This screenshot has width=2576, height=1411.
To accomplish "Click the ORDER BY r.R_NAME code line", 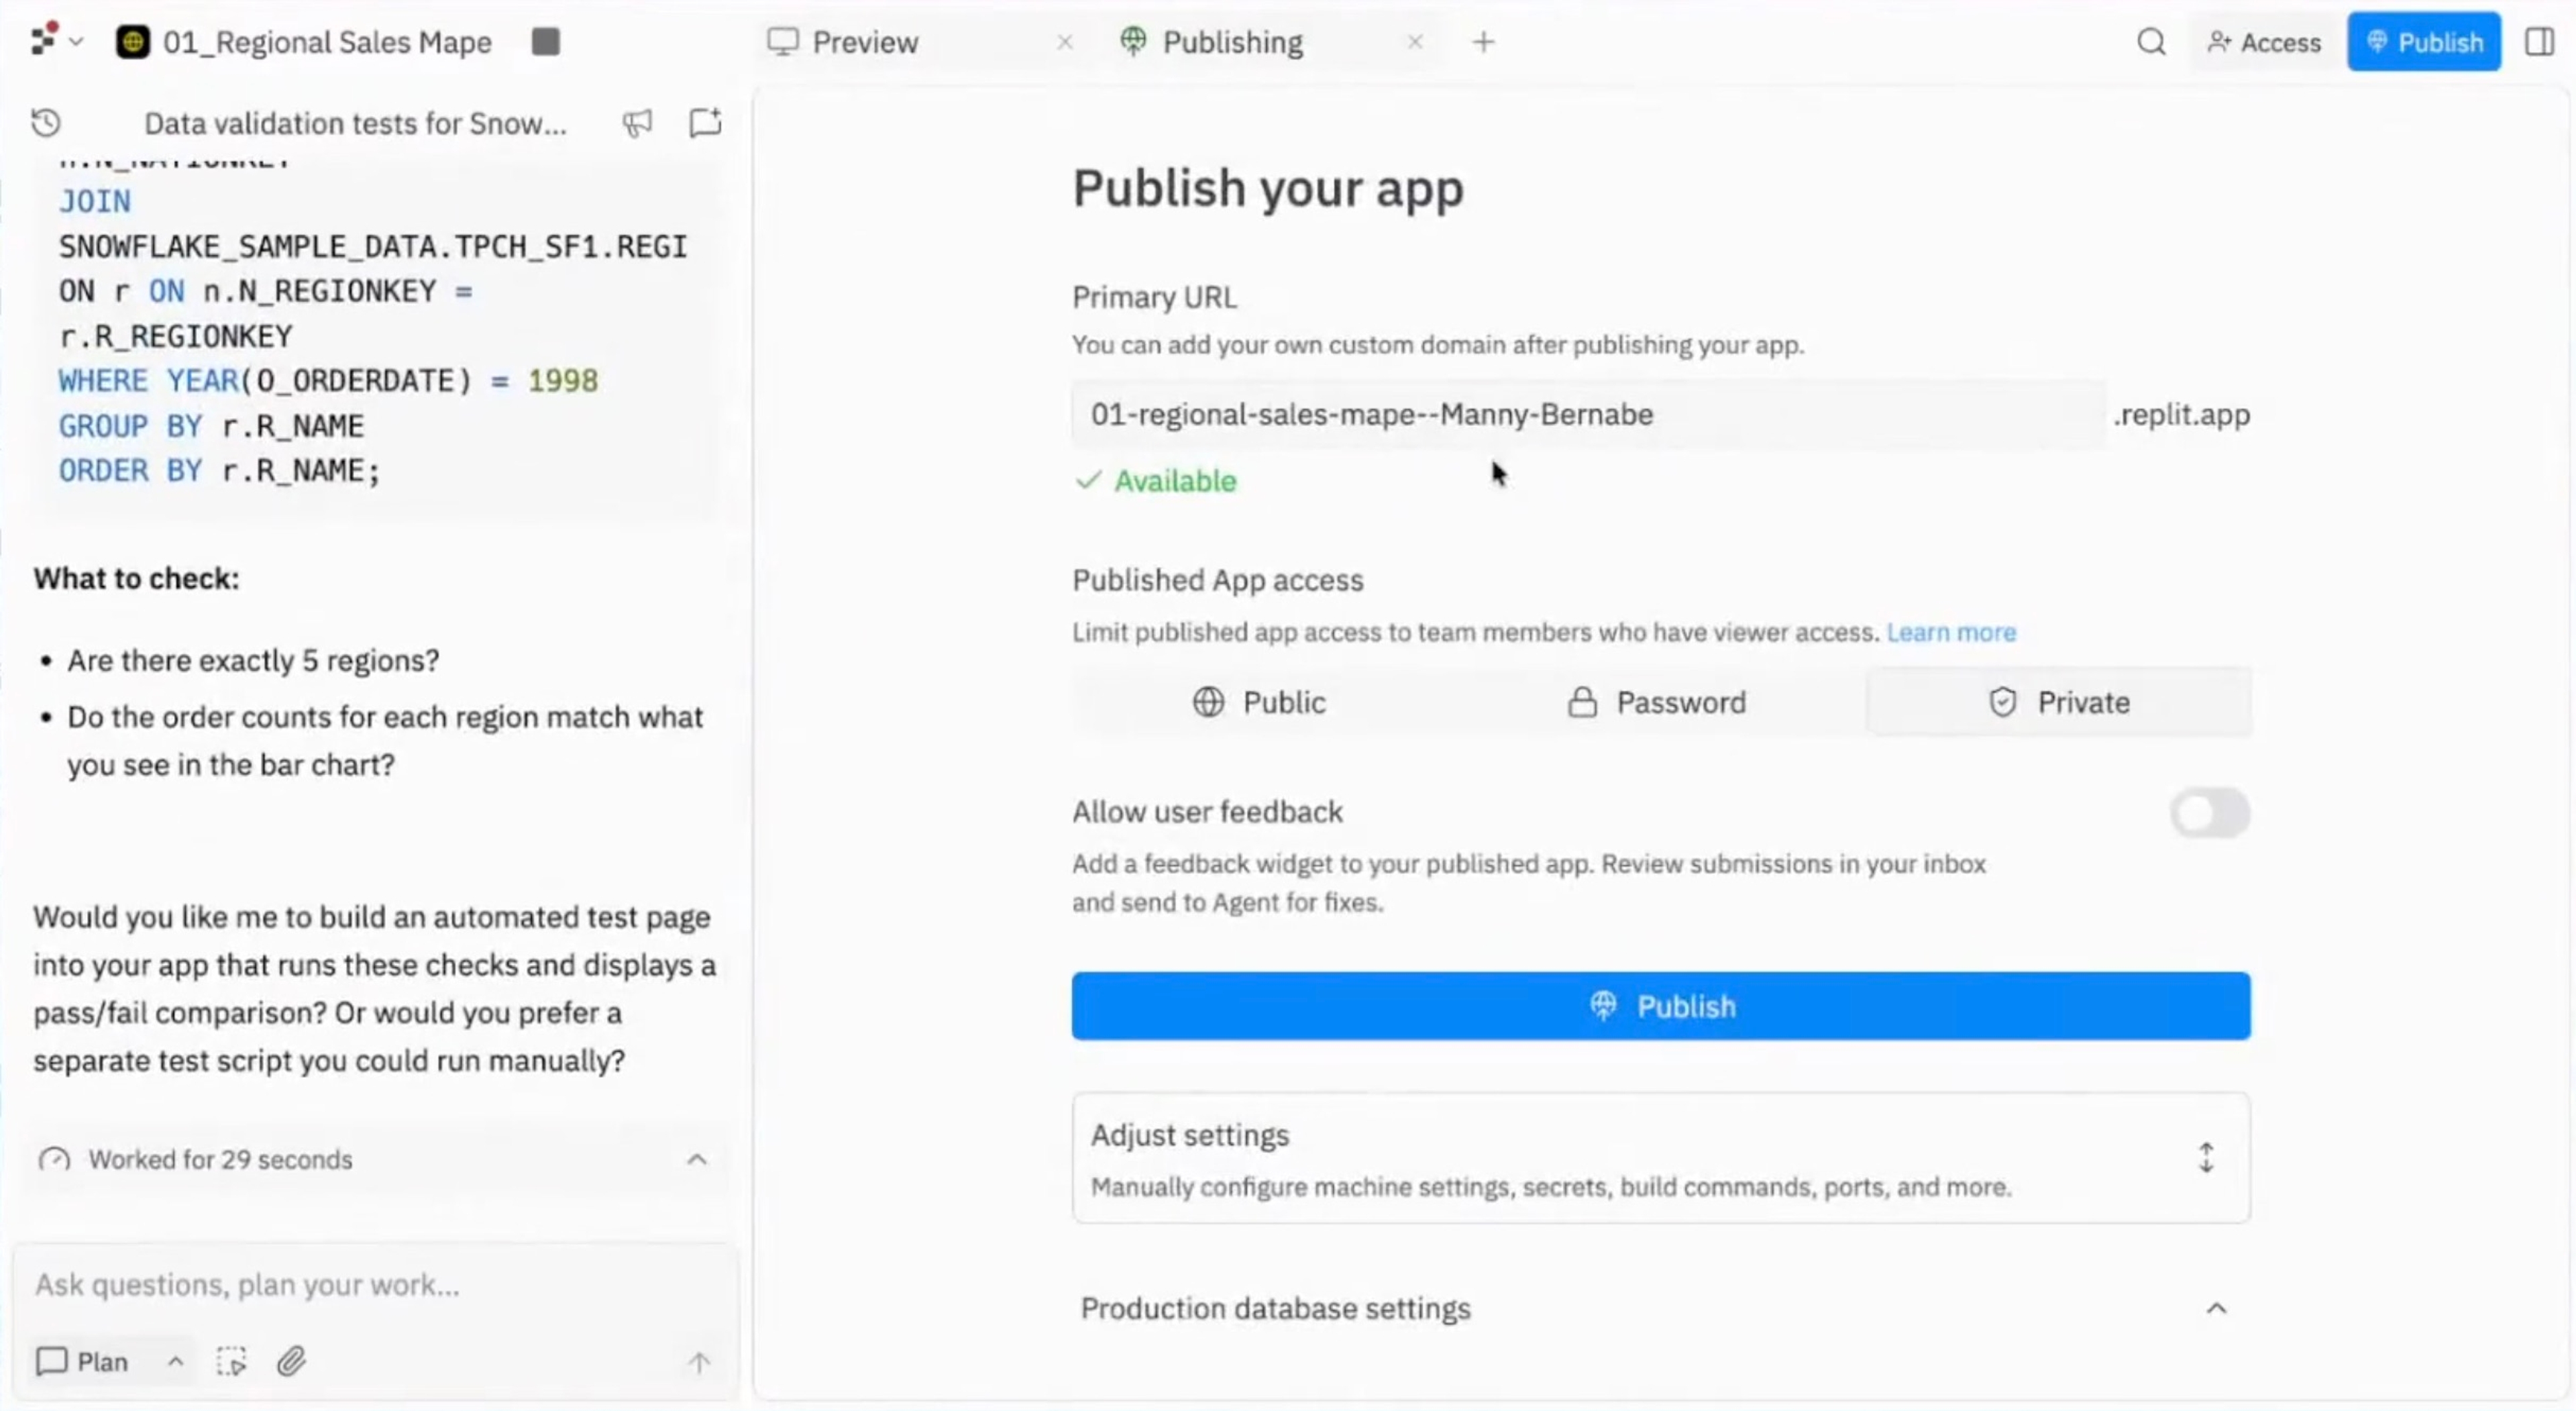I will [x=219, y=470].
